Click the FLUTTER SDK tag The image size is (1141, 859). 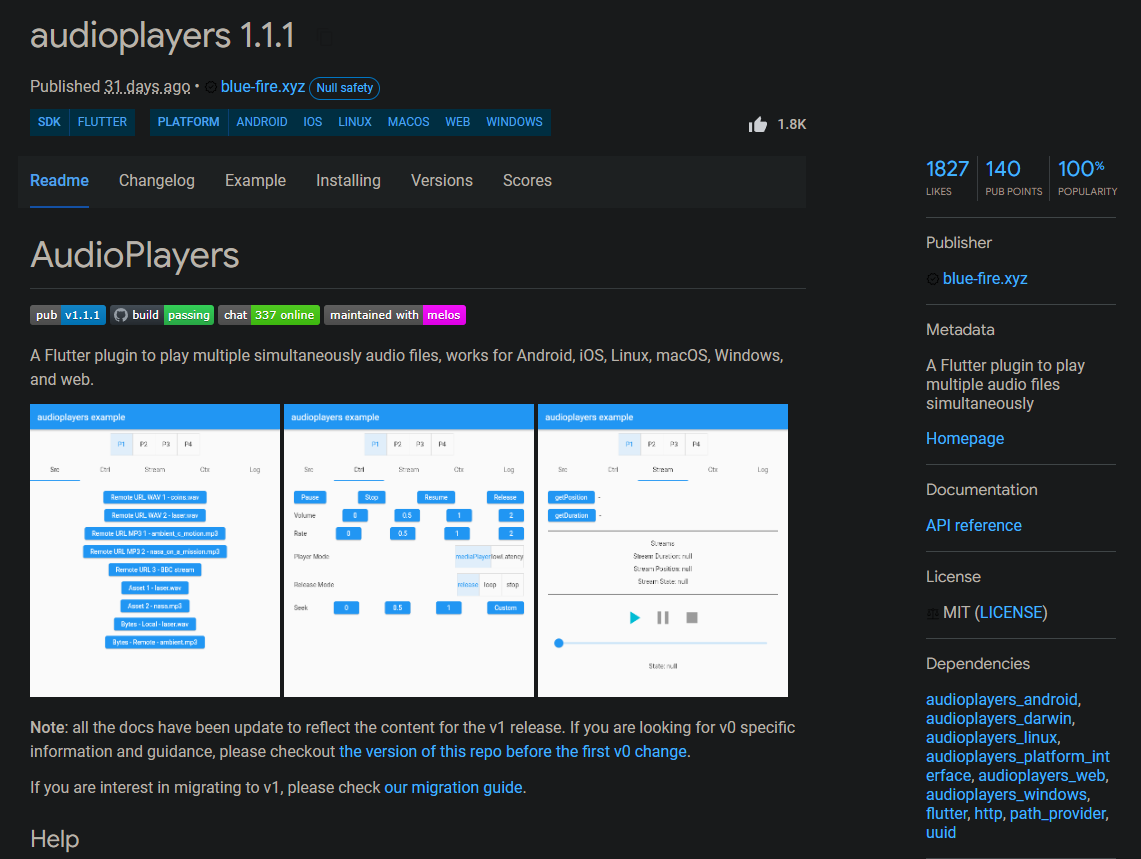pyautogui.click(x=102, y=122)
